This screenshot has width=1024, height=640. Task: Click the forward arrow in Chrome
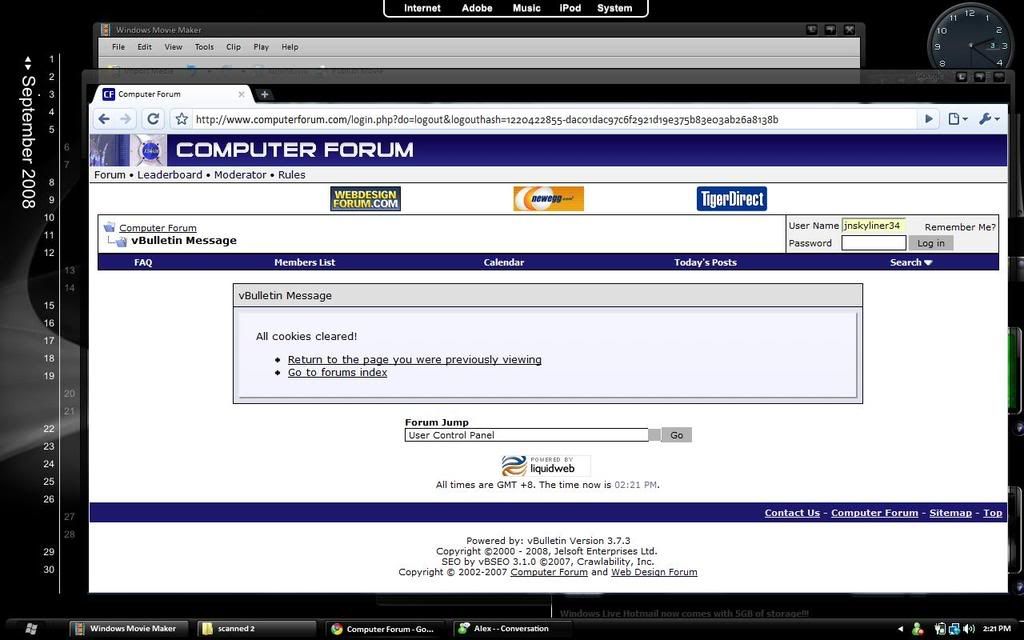[x=126, y=119]
